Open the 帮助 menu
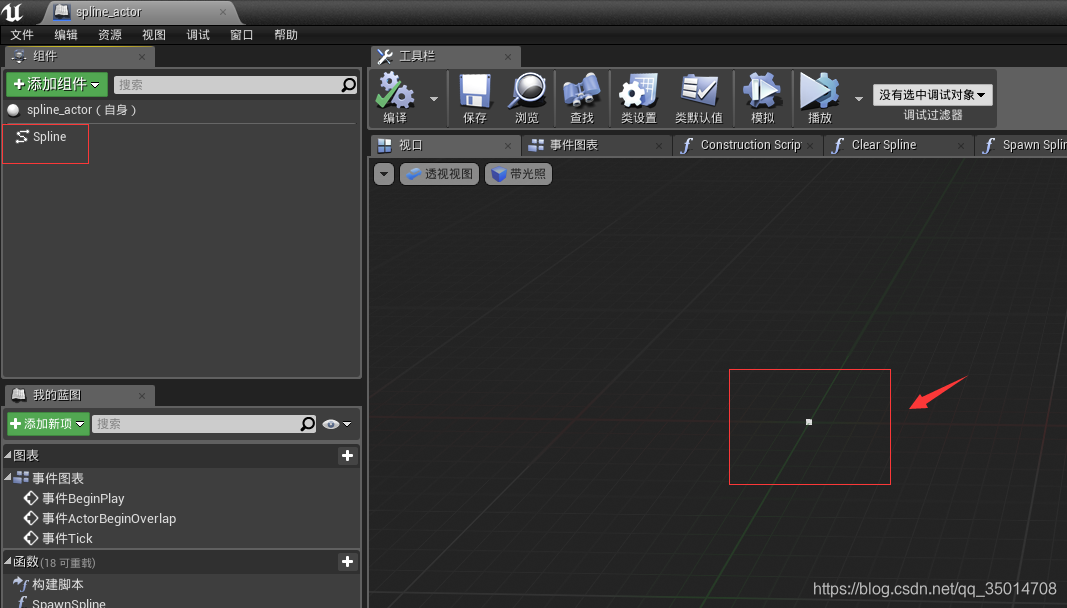1067x608 pixels. (286, 35)
